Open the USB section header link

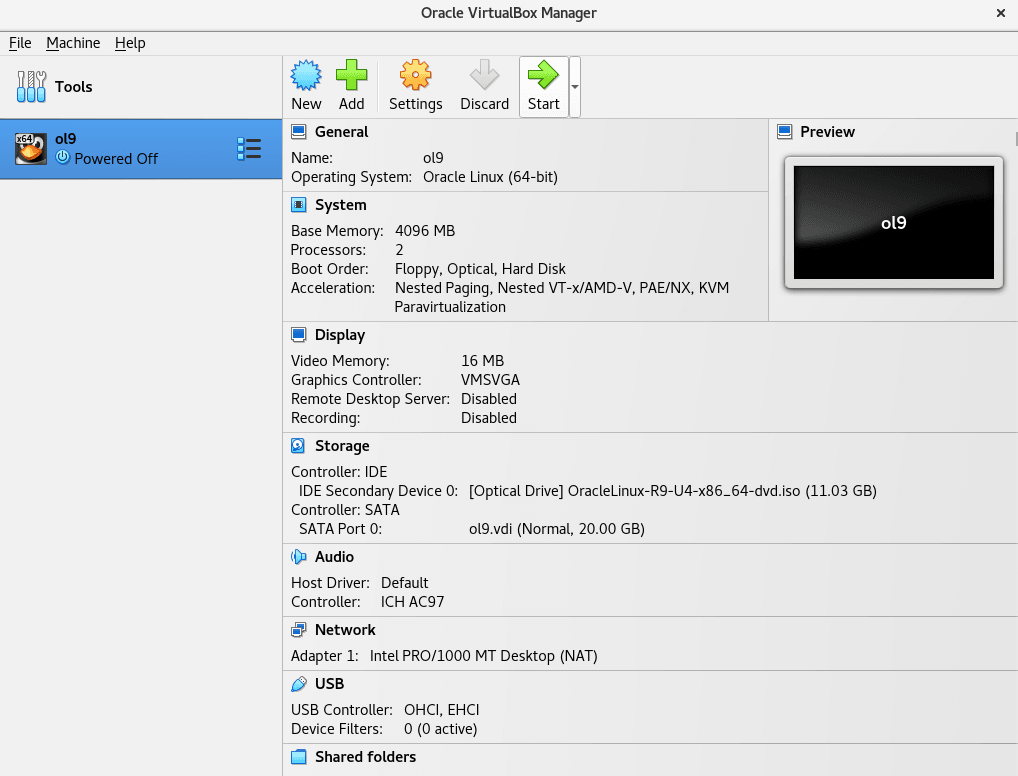329,684
